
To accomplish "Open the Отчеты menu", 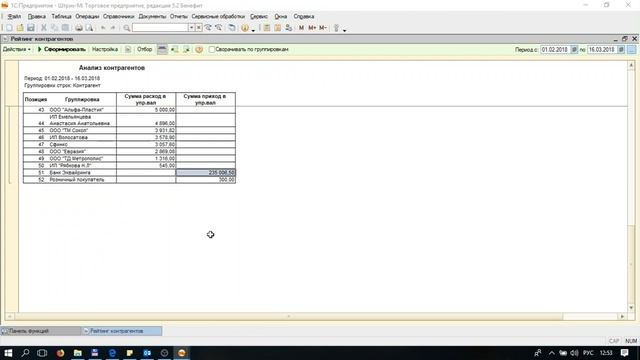I will click(179, 16).
